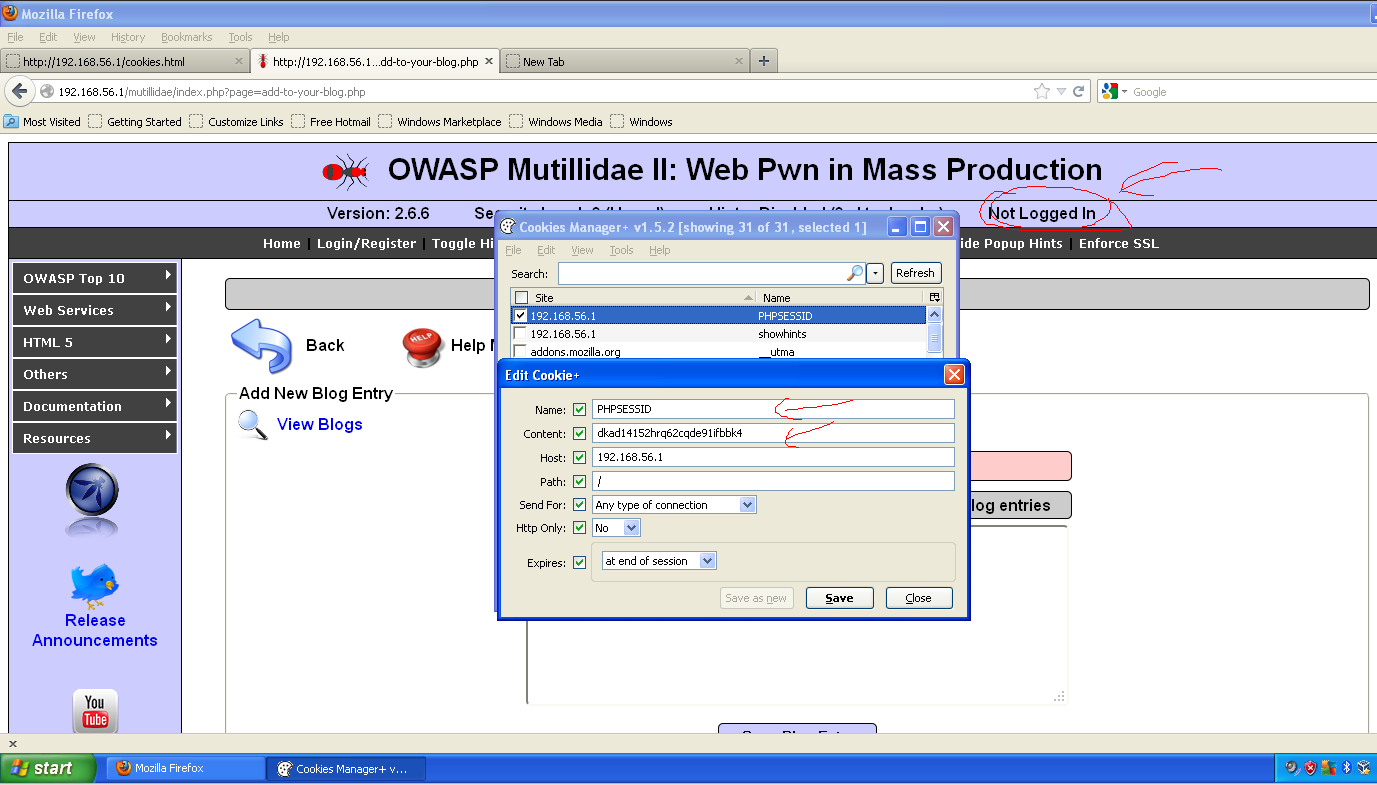Sort the cookie list by the Name column
The width and height of the screenshot is (1377, 785).
pyautogui.click(x=840, y=298)
